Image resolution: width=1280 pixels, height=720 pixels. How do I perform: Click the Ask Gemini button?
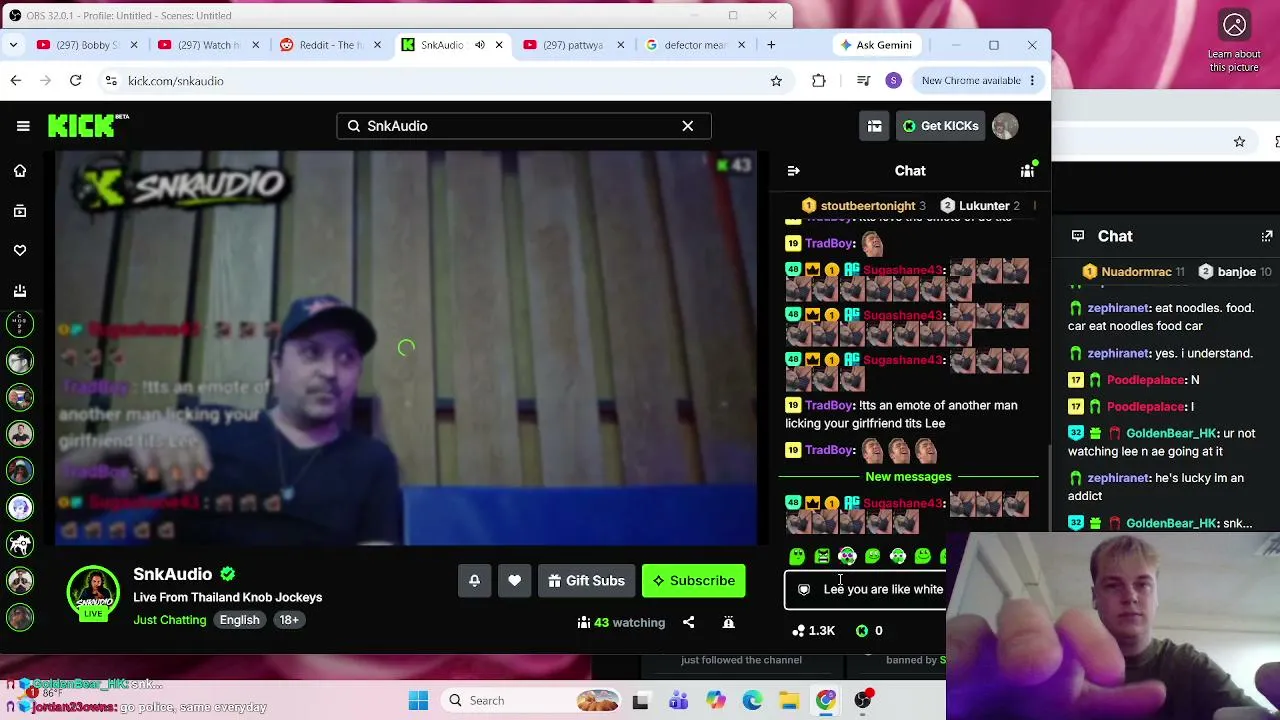[x=876, y=45]
